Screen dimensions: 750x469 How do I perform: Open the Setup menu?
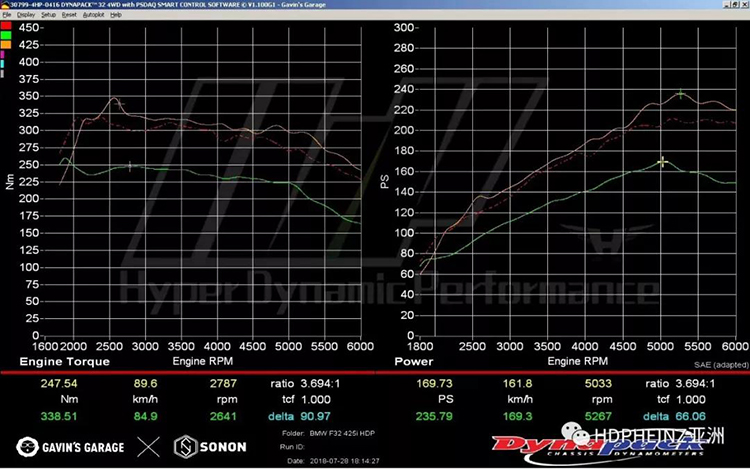coord(49,16)
